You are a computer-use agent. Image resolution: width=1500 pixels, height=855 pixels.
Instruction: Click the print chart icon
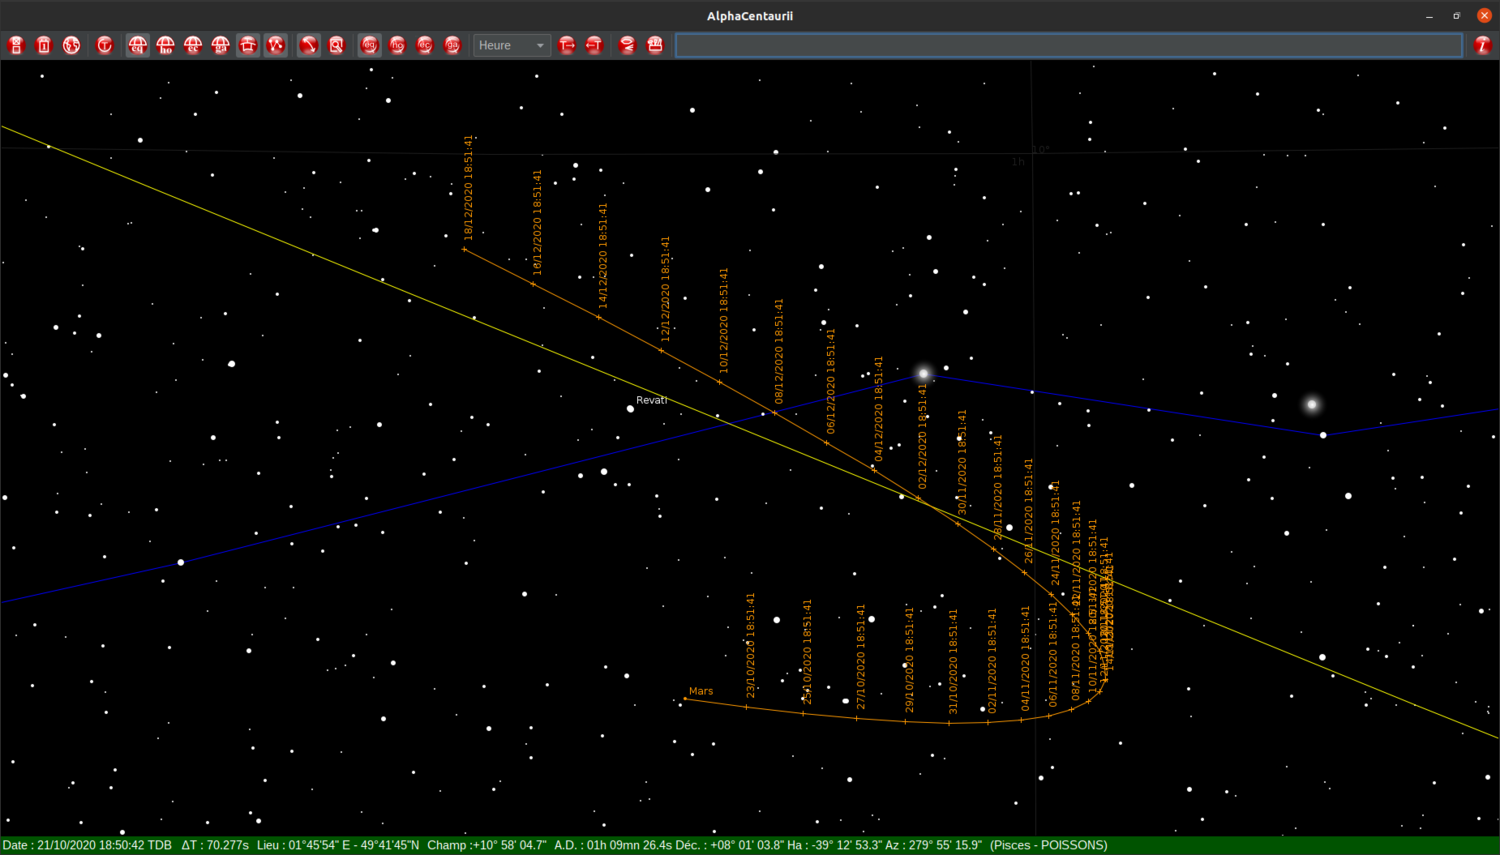[655, 44]
